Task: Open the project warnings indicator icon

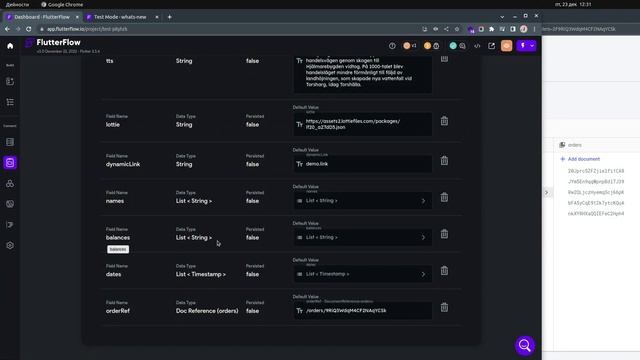Action: click(x=427, y=46)
